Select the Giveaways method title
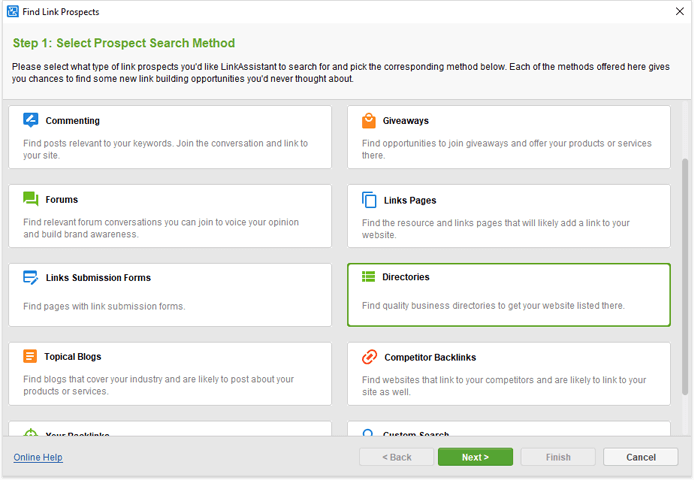The height and width of the screenshot is (480, 694). [x=405, y=120]
